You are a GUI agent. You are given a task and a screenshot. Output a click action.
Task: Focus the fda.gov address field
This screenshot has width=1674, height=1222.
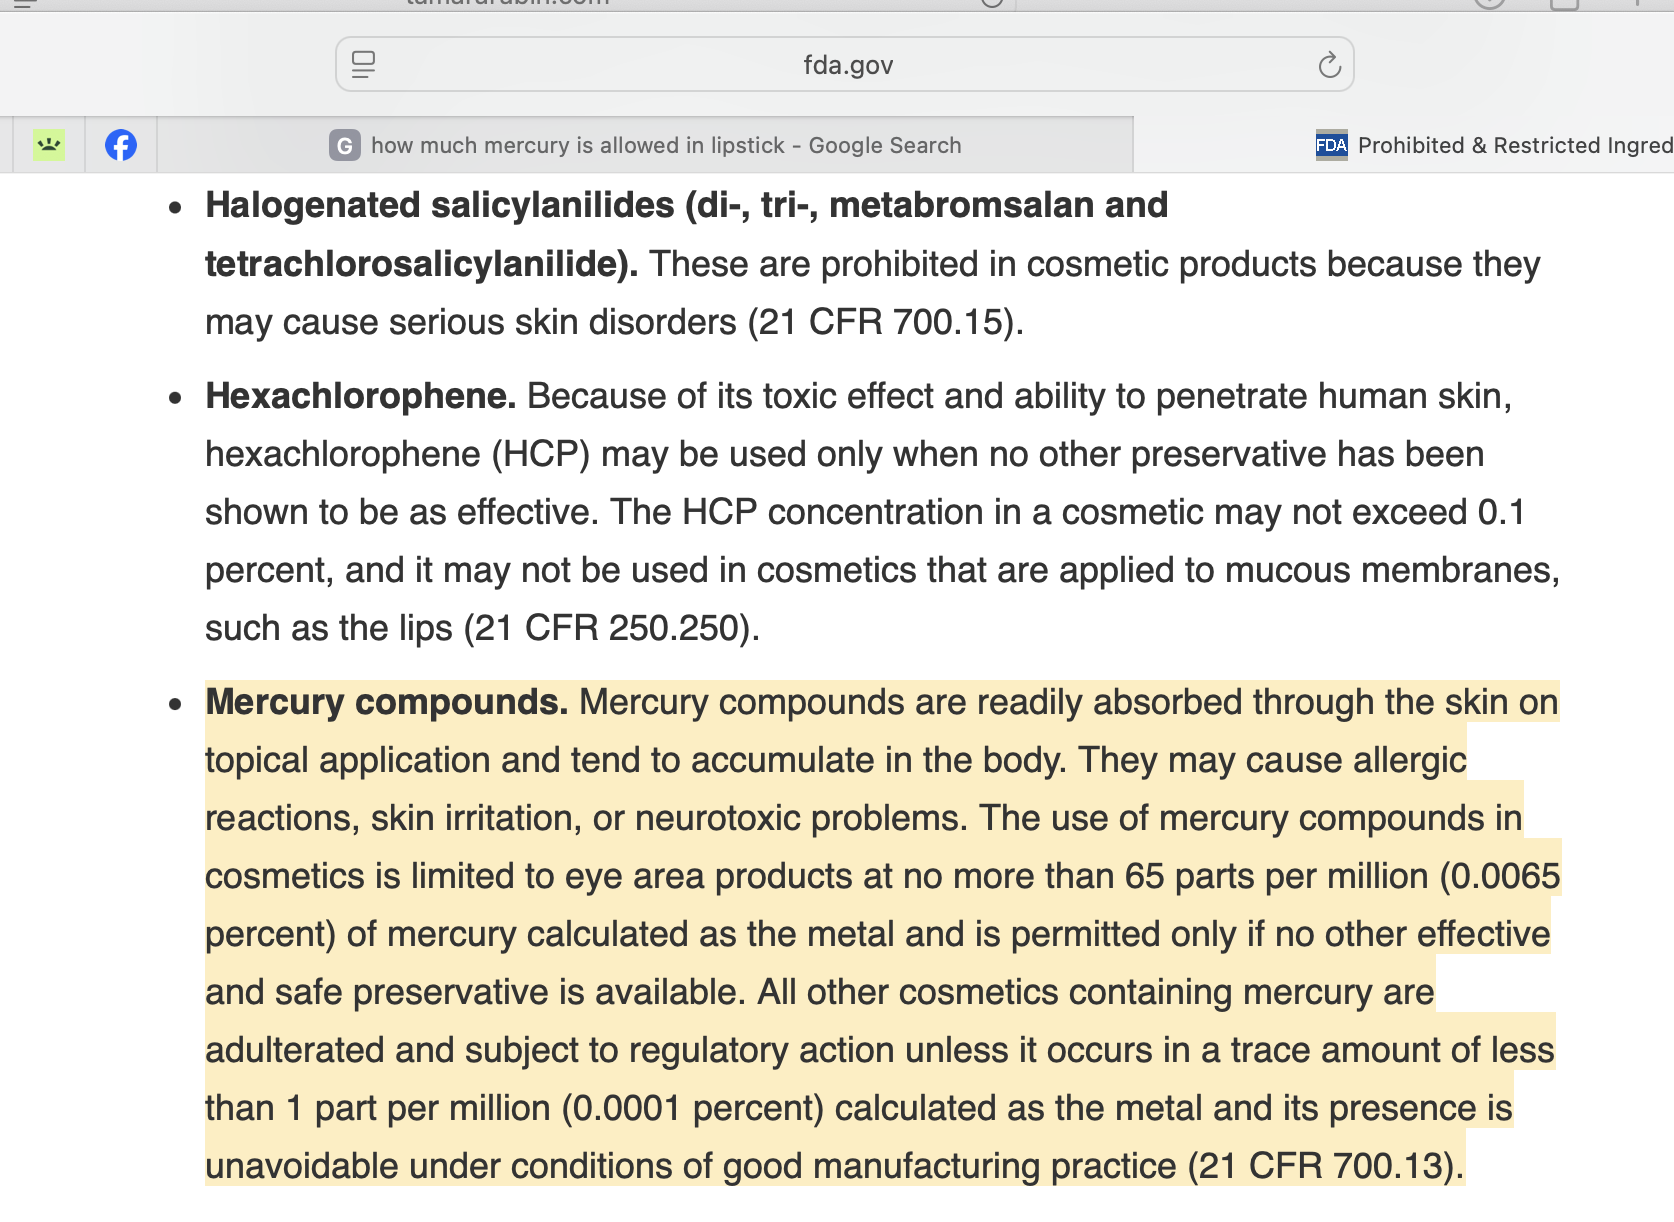click(847, 65)
